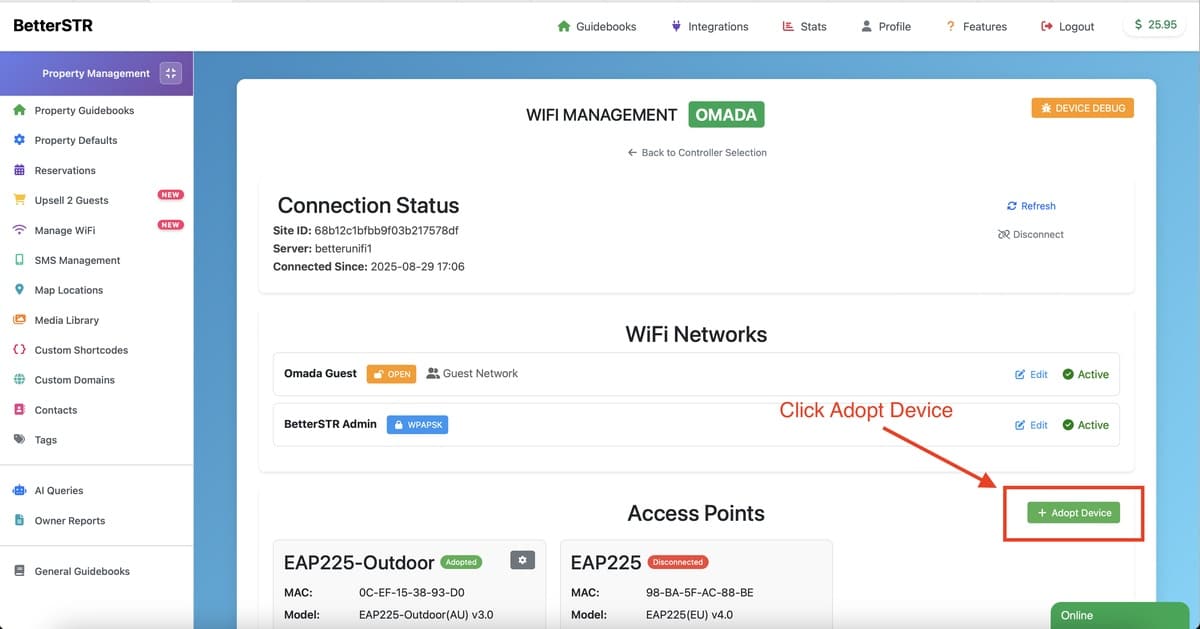Disconnect from the Omada controller
1200x629 pixels.
click(x=1031, y=234)
